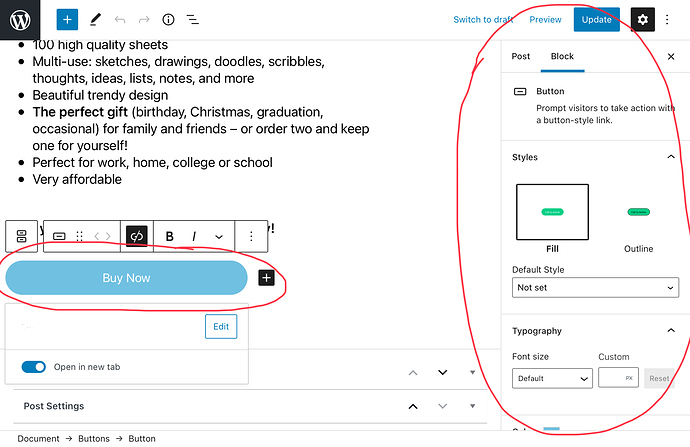Viewport: 690px width, 447px height.
Task: Open block options three-dot menu
Action: 251,236
